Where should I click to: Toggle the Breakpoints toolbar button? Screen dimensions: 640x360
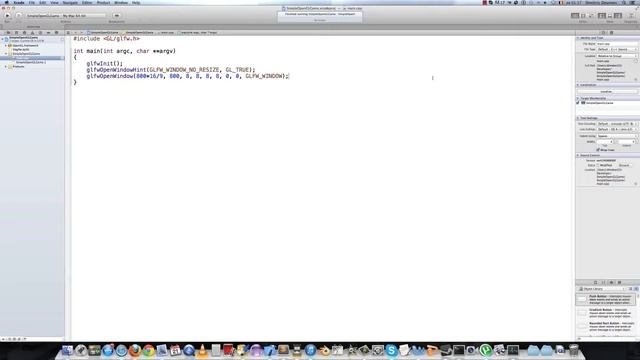(116, 16)
